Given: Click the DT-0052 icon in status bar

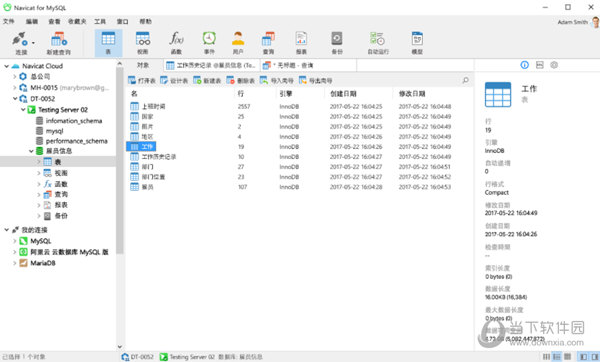Looking at the screenshot, I should (125, 357).
